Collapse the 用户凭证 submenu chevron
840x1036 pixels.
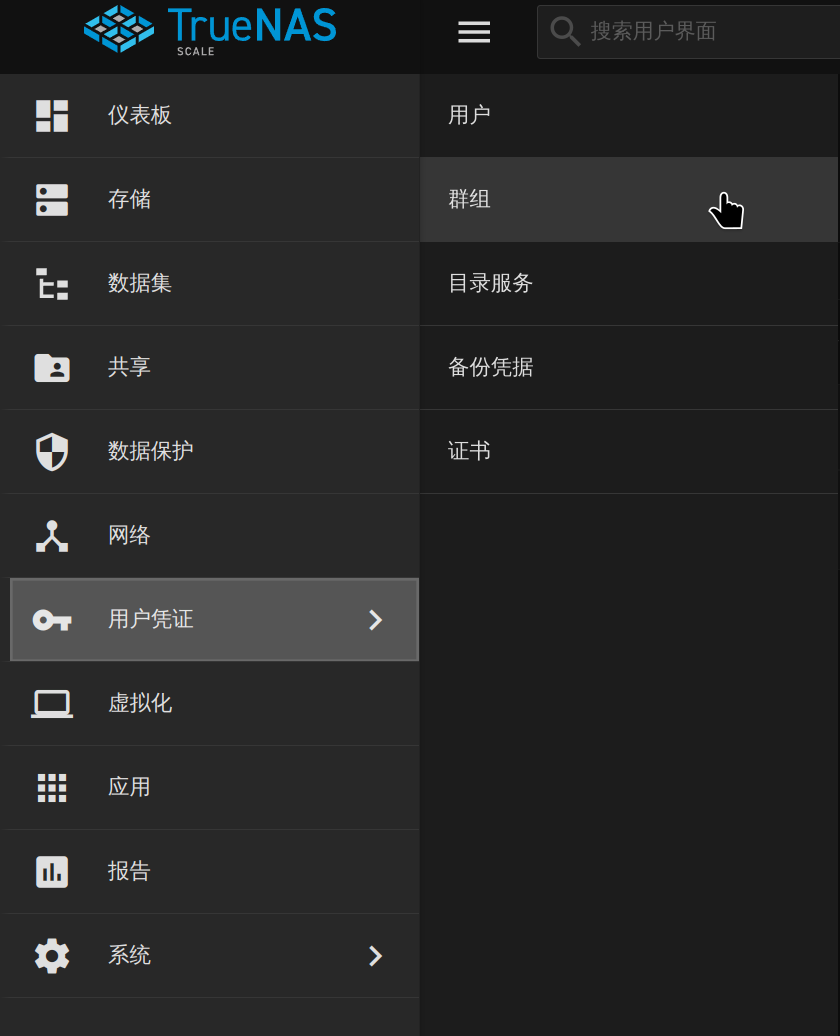click(375, 620)
